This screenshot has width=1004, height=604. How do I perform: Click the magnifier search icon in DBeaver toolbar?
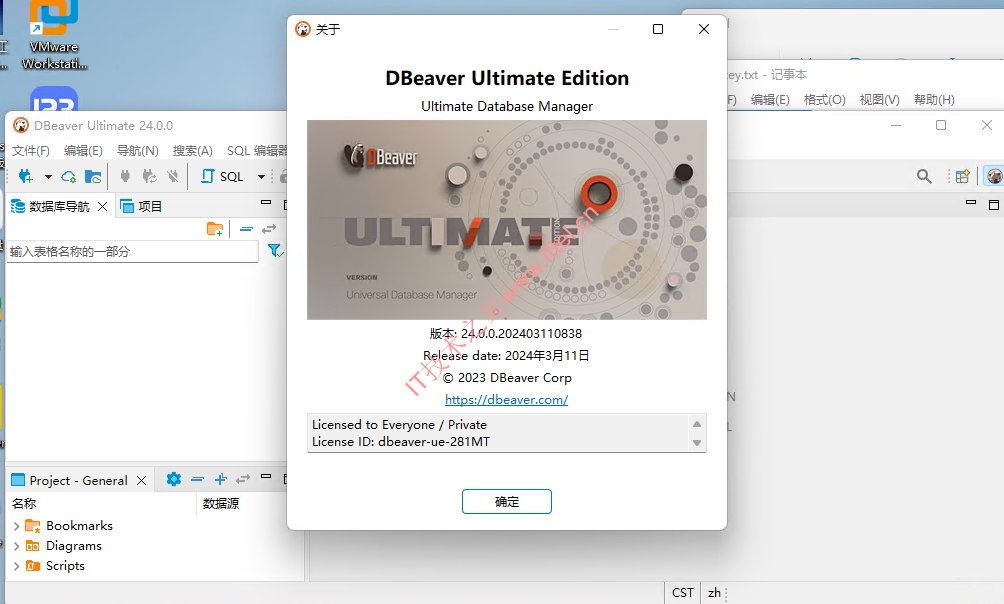[924, 176]
